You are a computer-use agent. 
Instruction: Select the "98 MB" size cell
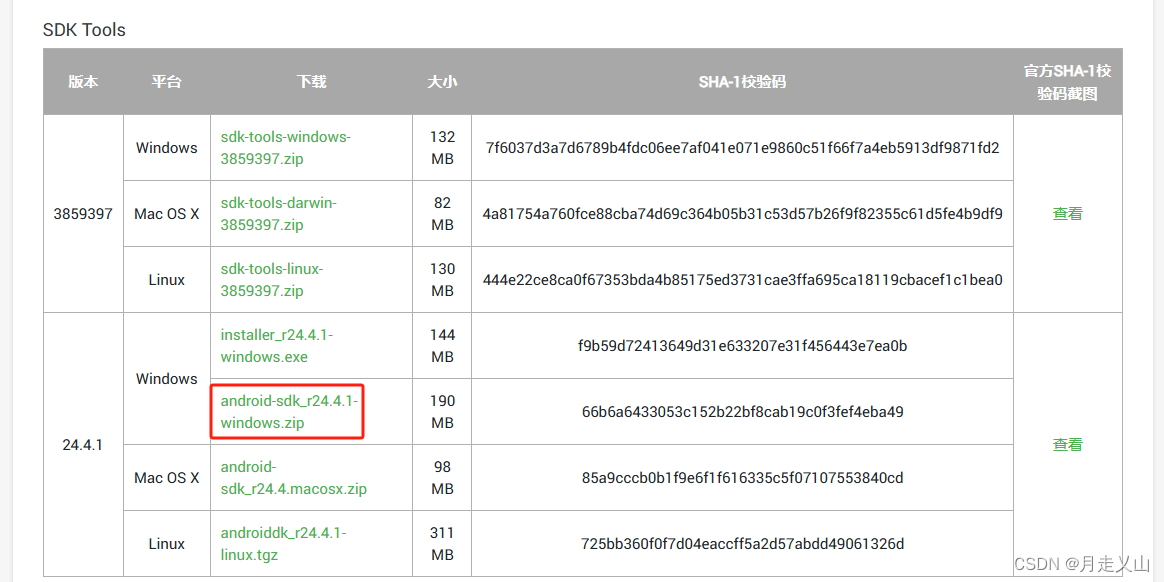[x=442, y=478]
